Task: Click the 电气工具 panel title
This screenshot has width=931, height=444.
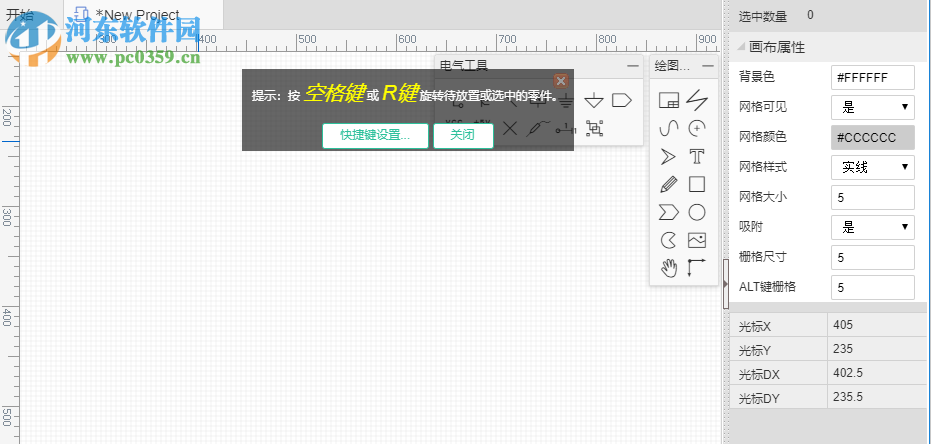Action: pyautogui.click(x=464, y=66)
